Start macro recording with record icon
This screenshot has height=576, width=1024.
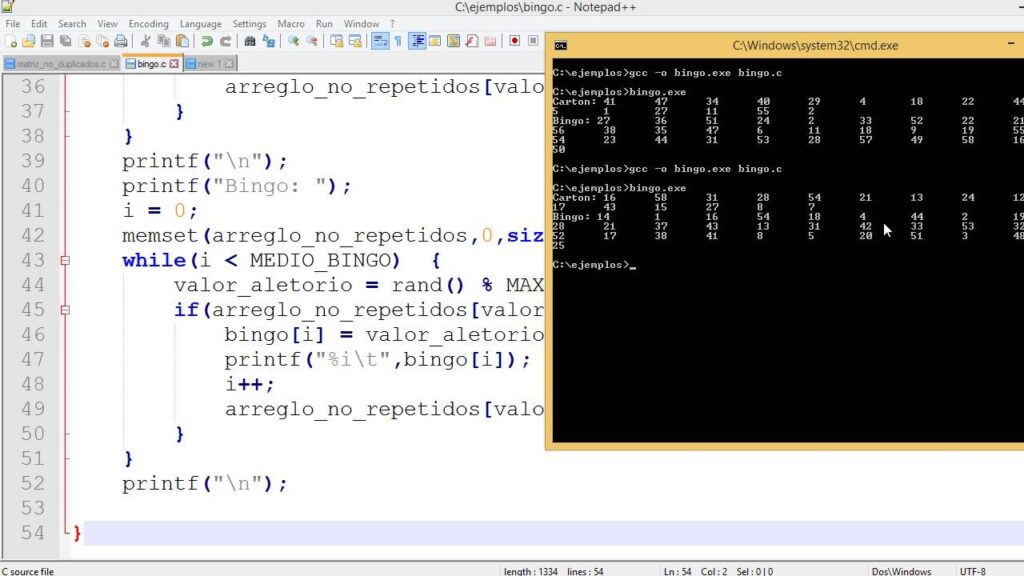point(514,43)
